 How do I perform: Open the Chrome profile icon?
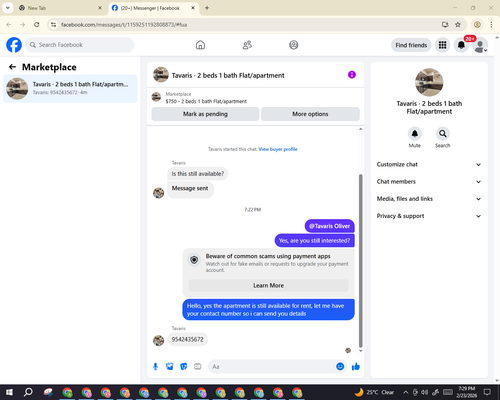pos(477,25)
